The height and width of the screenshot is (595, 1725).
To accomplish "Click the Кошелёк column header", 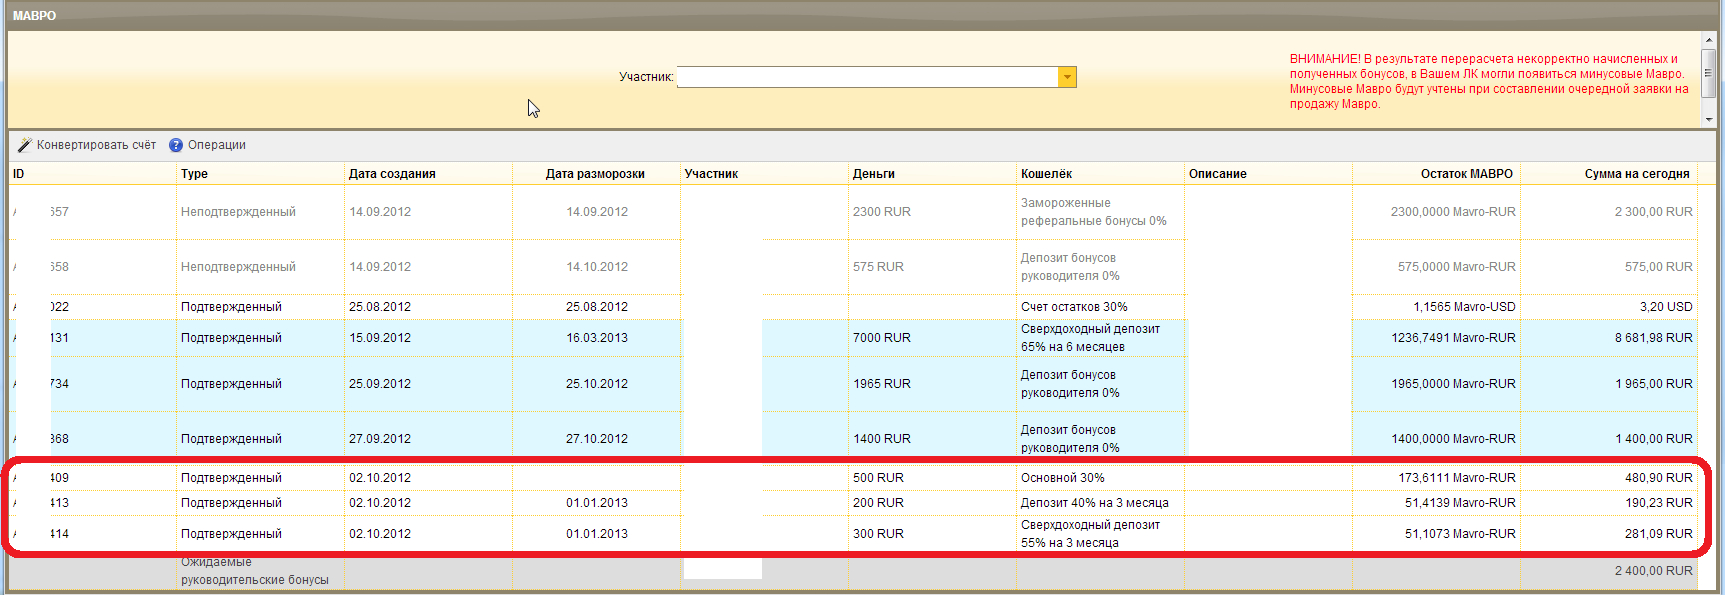I will point(1100,174).
